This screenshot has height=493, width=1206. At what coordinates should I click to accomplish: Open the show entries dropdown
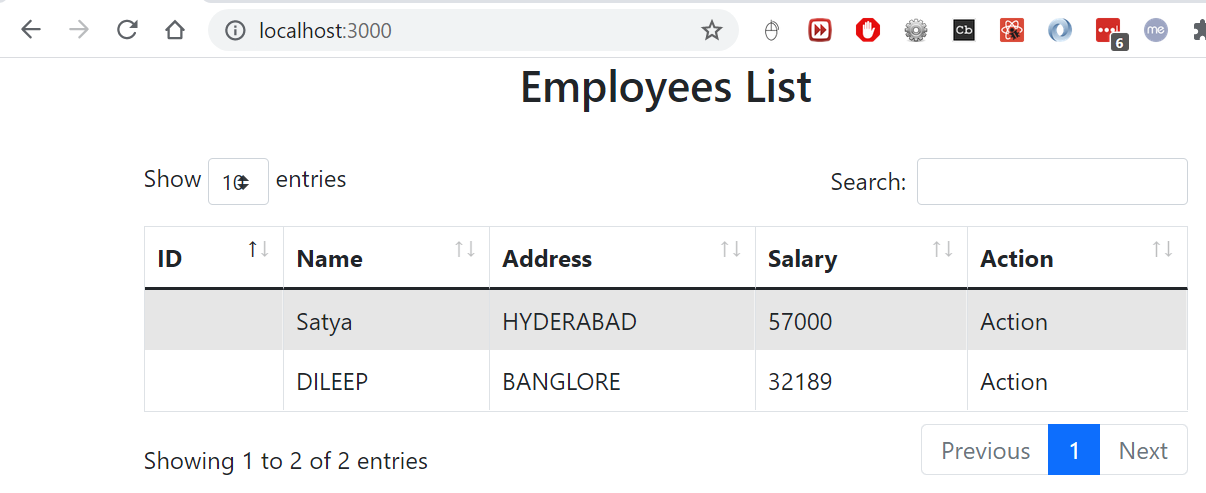tap(238, 182)
